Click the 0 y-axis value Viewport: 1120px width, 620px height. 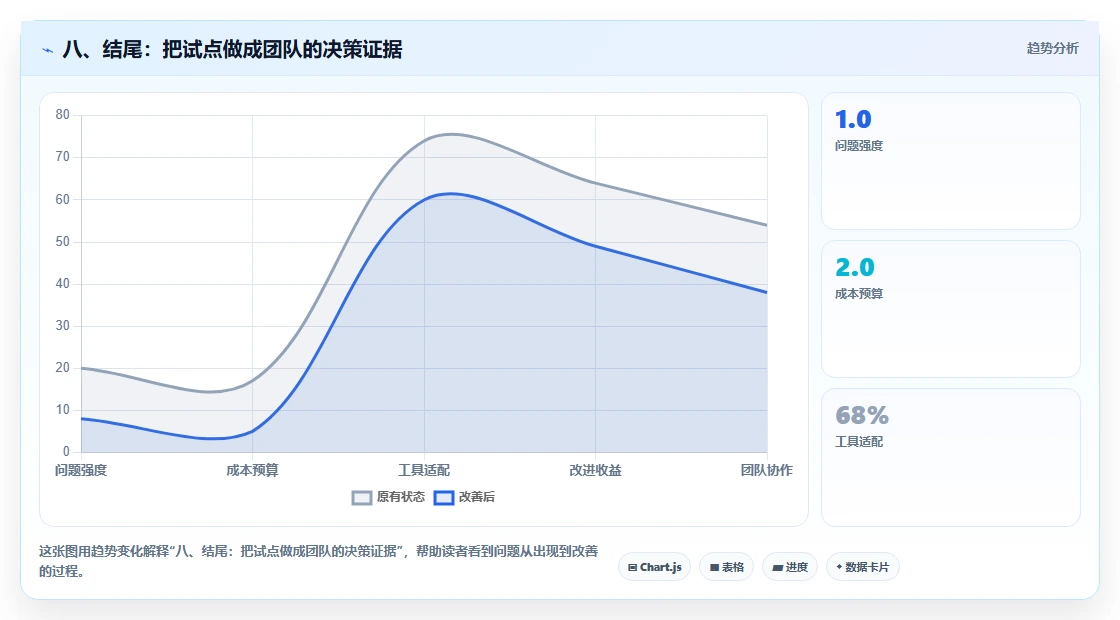click(x=66, y=451)
